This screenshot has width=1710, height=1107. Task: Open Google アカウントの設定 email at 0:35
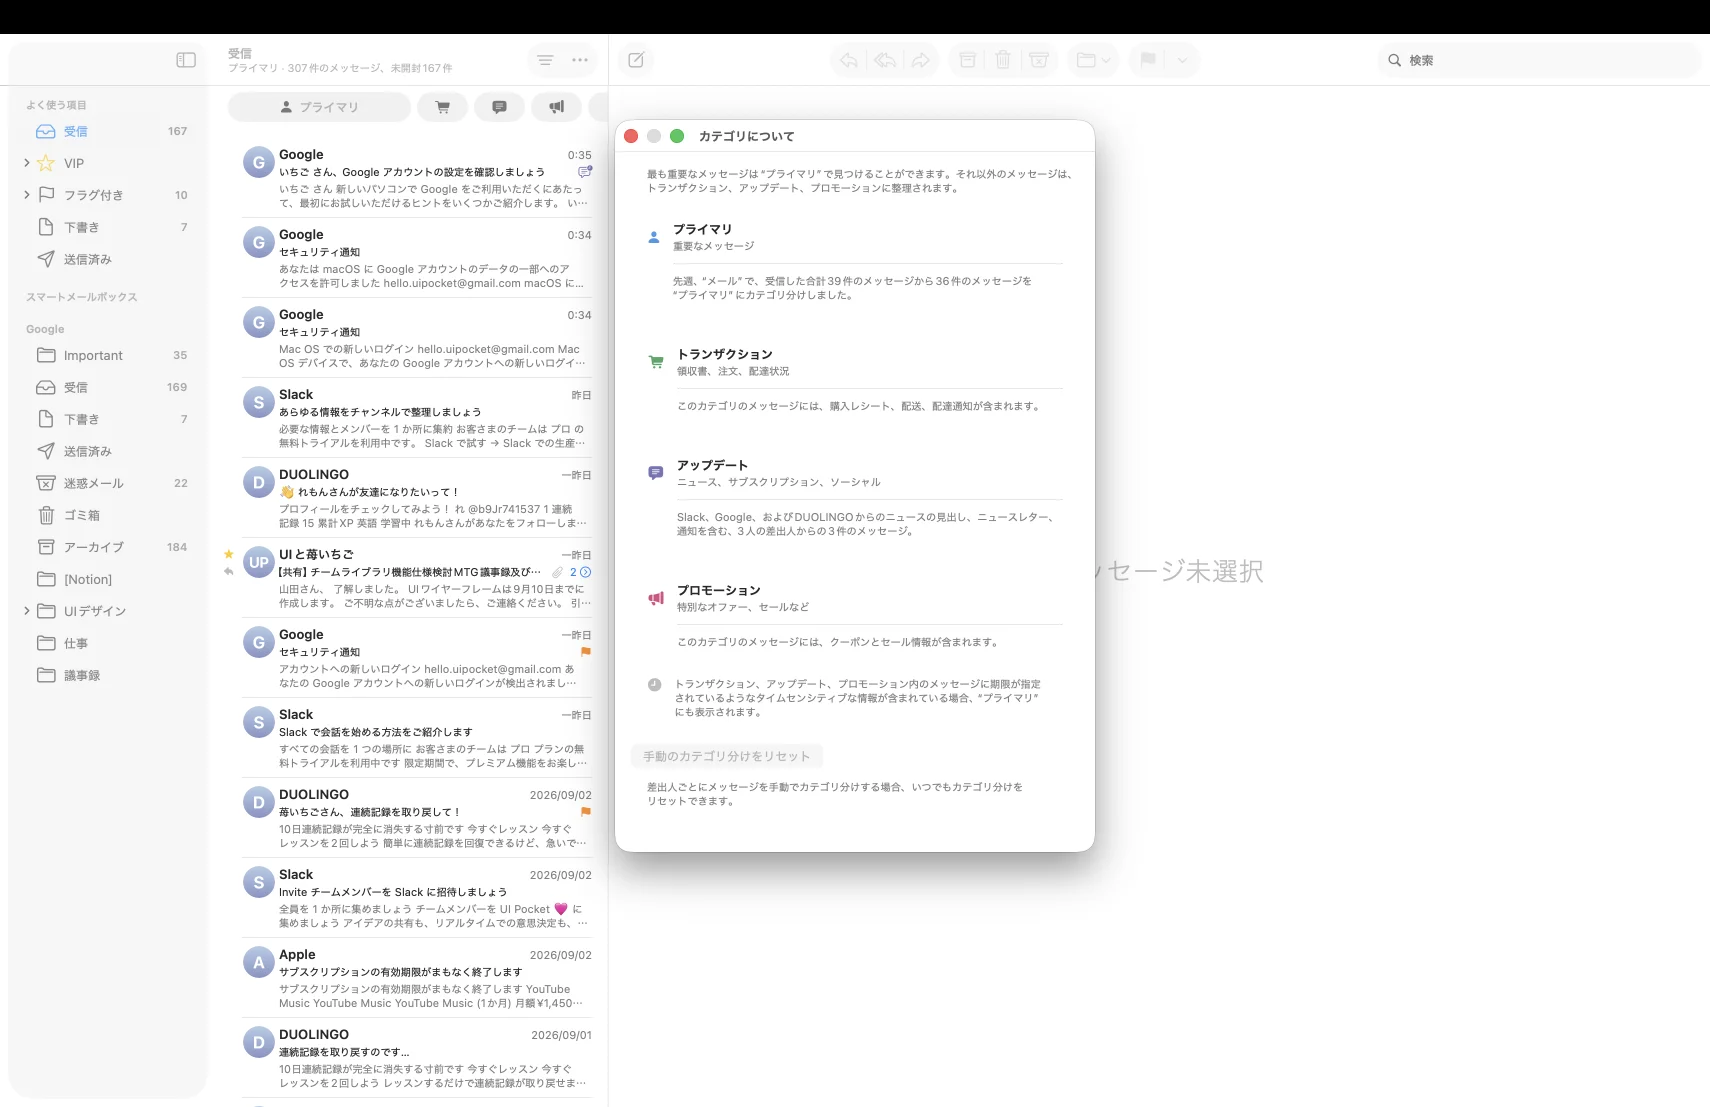click(x=416, y=178)
